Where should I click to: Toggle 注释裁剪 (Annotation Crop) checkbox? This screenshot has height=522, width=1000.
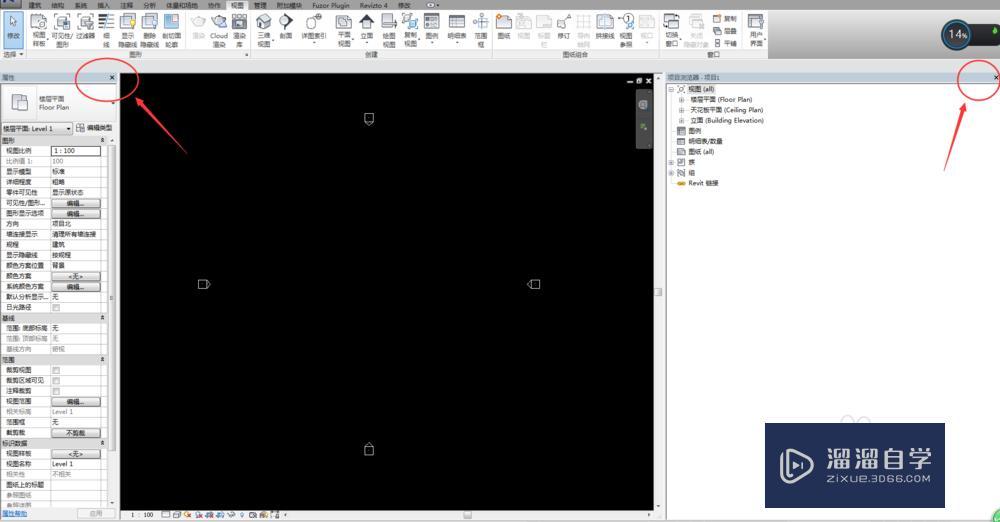(56, 391)
